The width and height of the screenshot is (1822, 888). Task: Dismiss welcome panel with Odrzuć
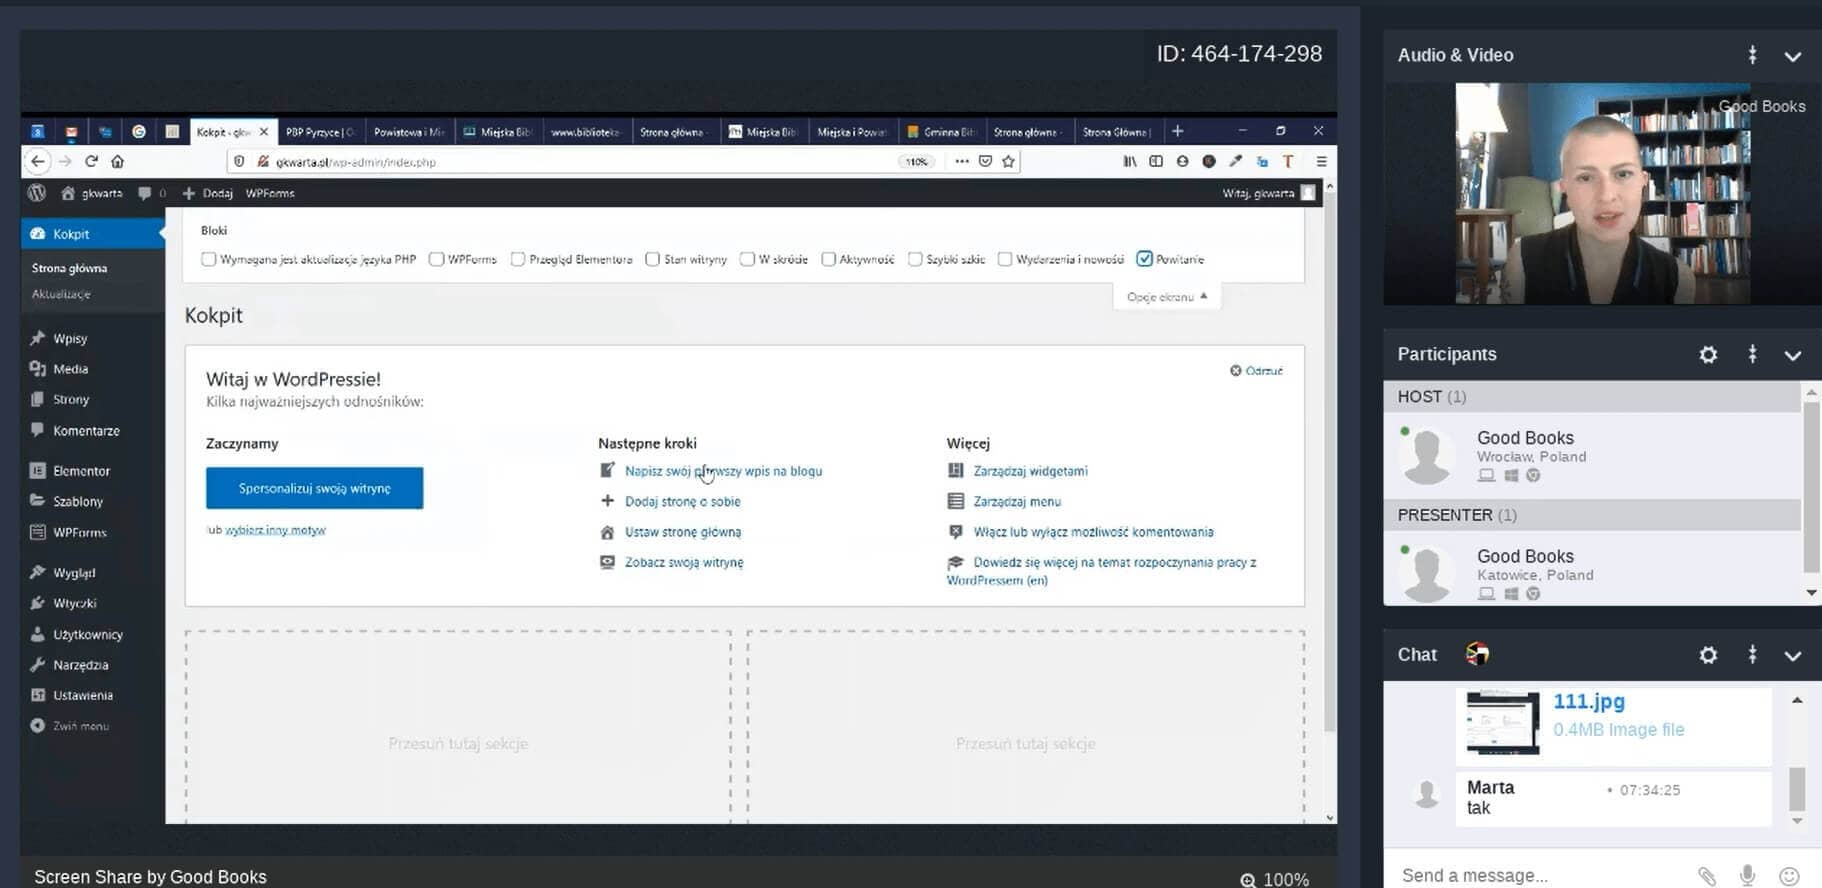[1256, 370]
